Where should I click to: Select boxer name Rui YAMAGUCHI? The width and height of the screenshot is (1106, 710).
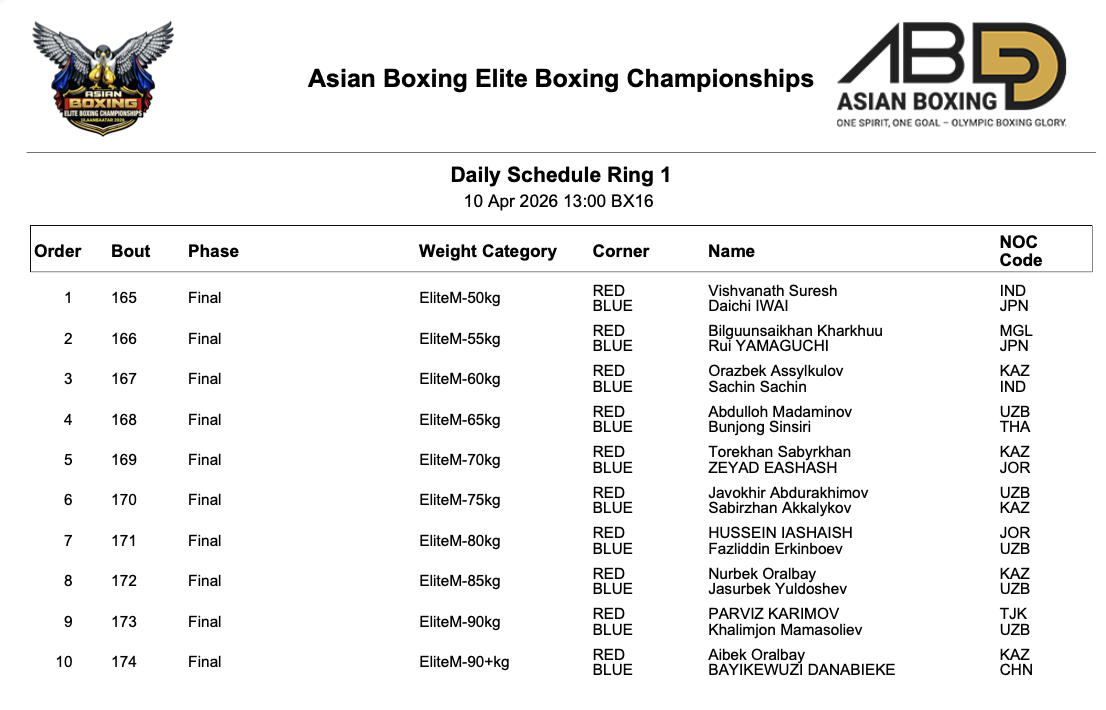[x=768, y=346]
